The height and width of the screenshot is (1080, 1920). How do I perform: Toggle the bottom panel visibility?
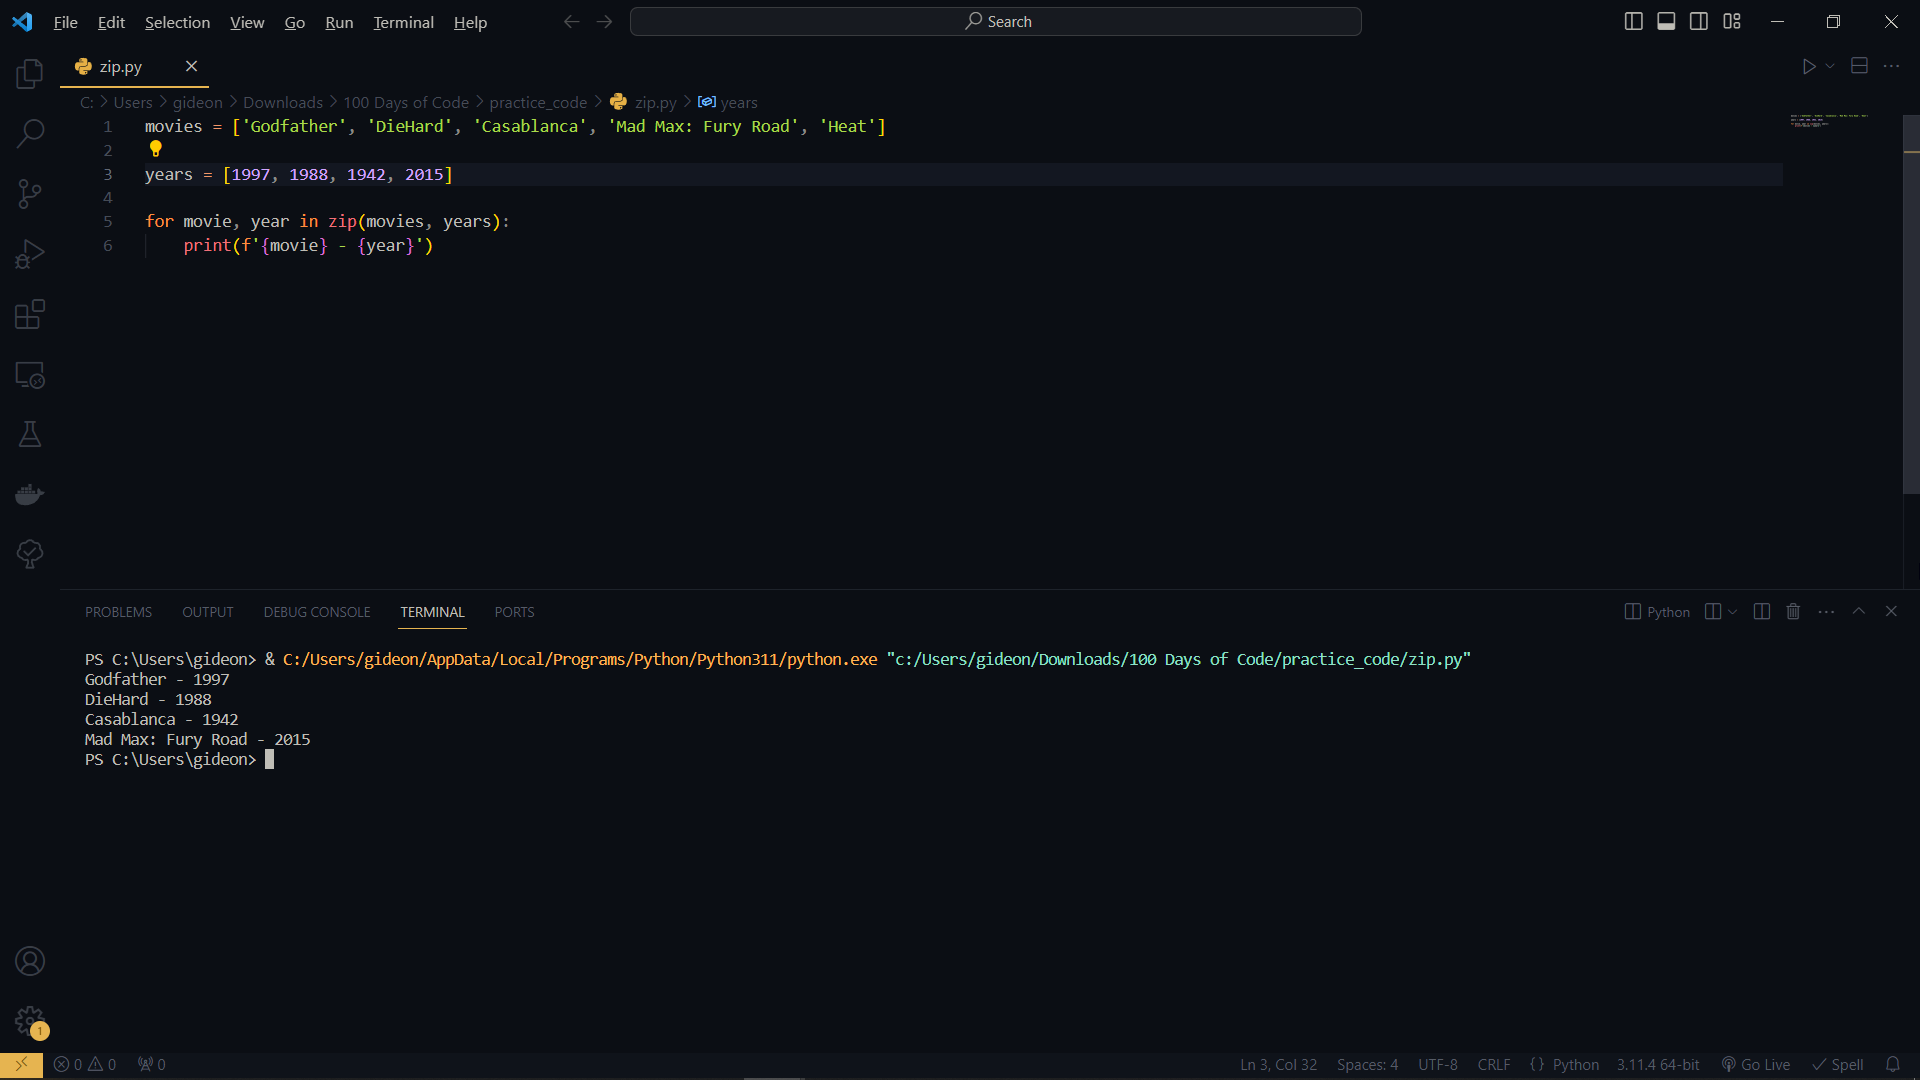(x=1666, y=21)
